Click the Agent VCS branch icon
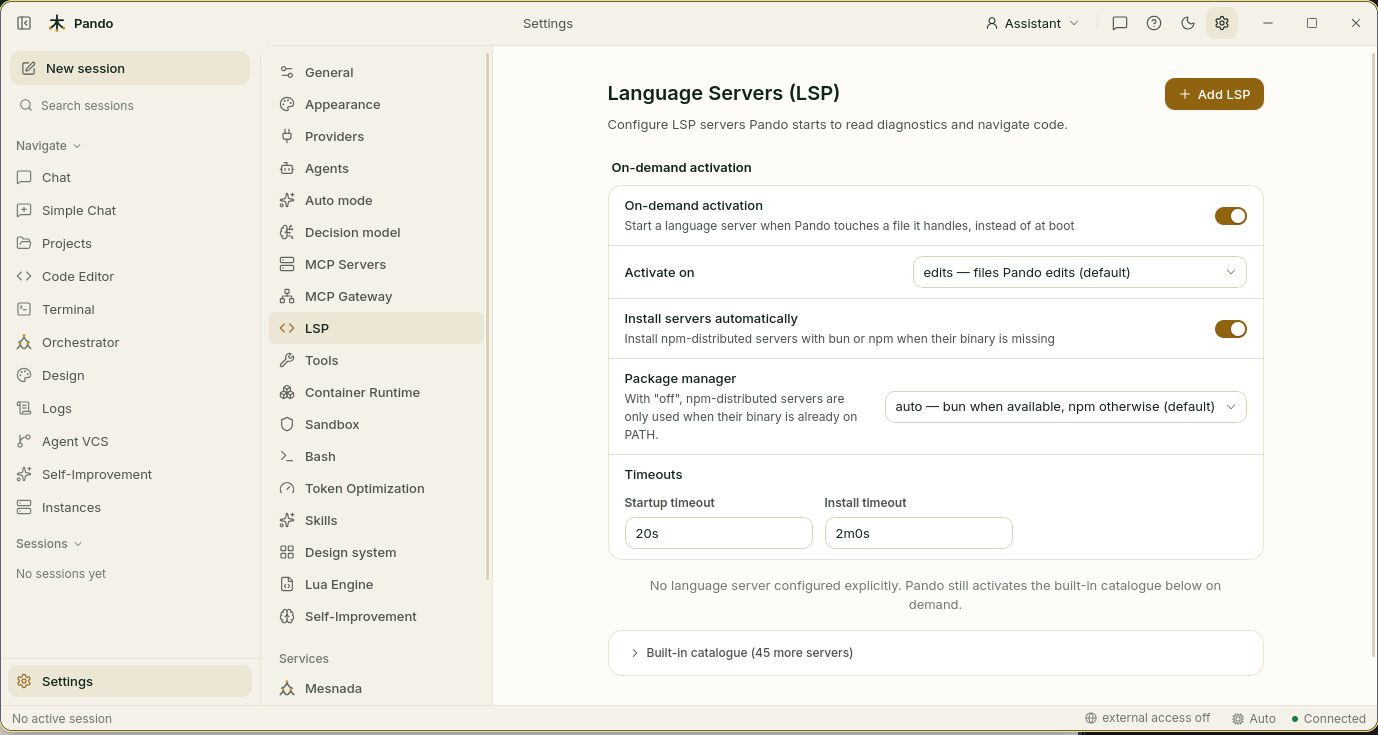This screenshot has height=735, width=1378. [24, 441]
